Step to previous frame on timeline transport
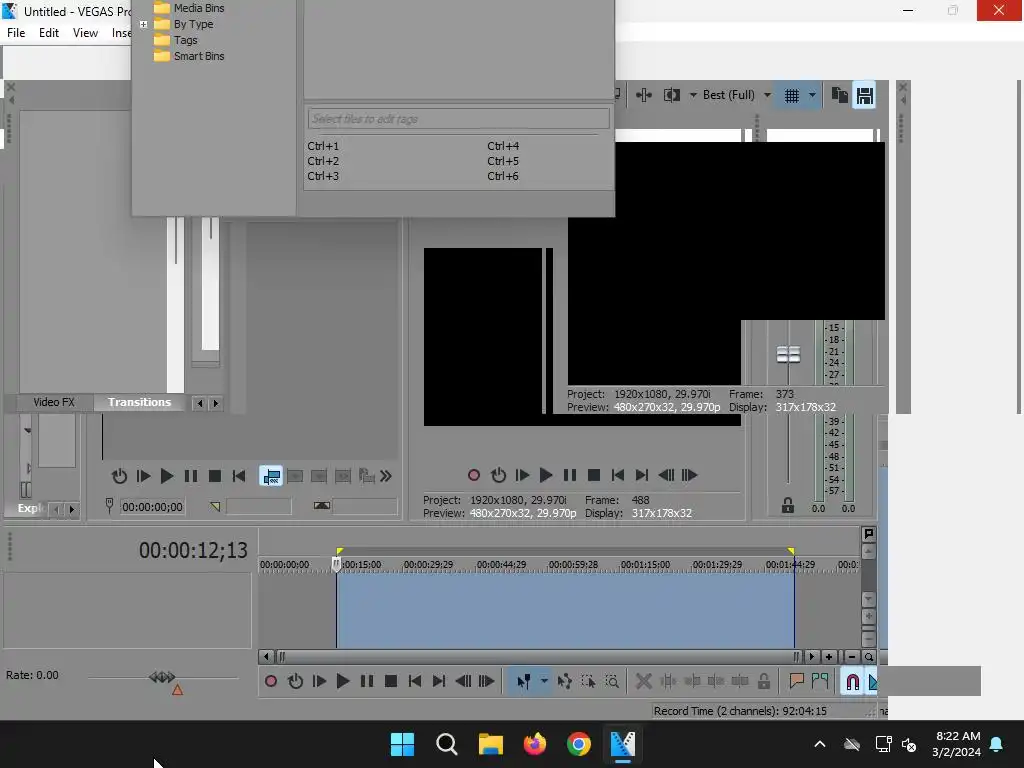 coord(463,681)
